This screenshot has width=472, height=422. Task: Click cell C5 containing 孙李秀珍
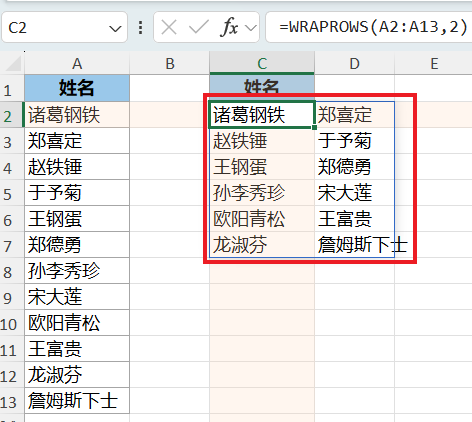pyautogui.click(x=262, y=193)
